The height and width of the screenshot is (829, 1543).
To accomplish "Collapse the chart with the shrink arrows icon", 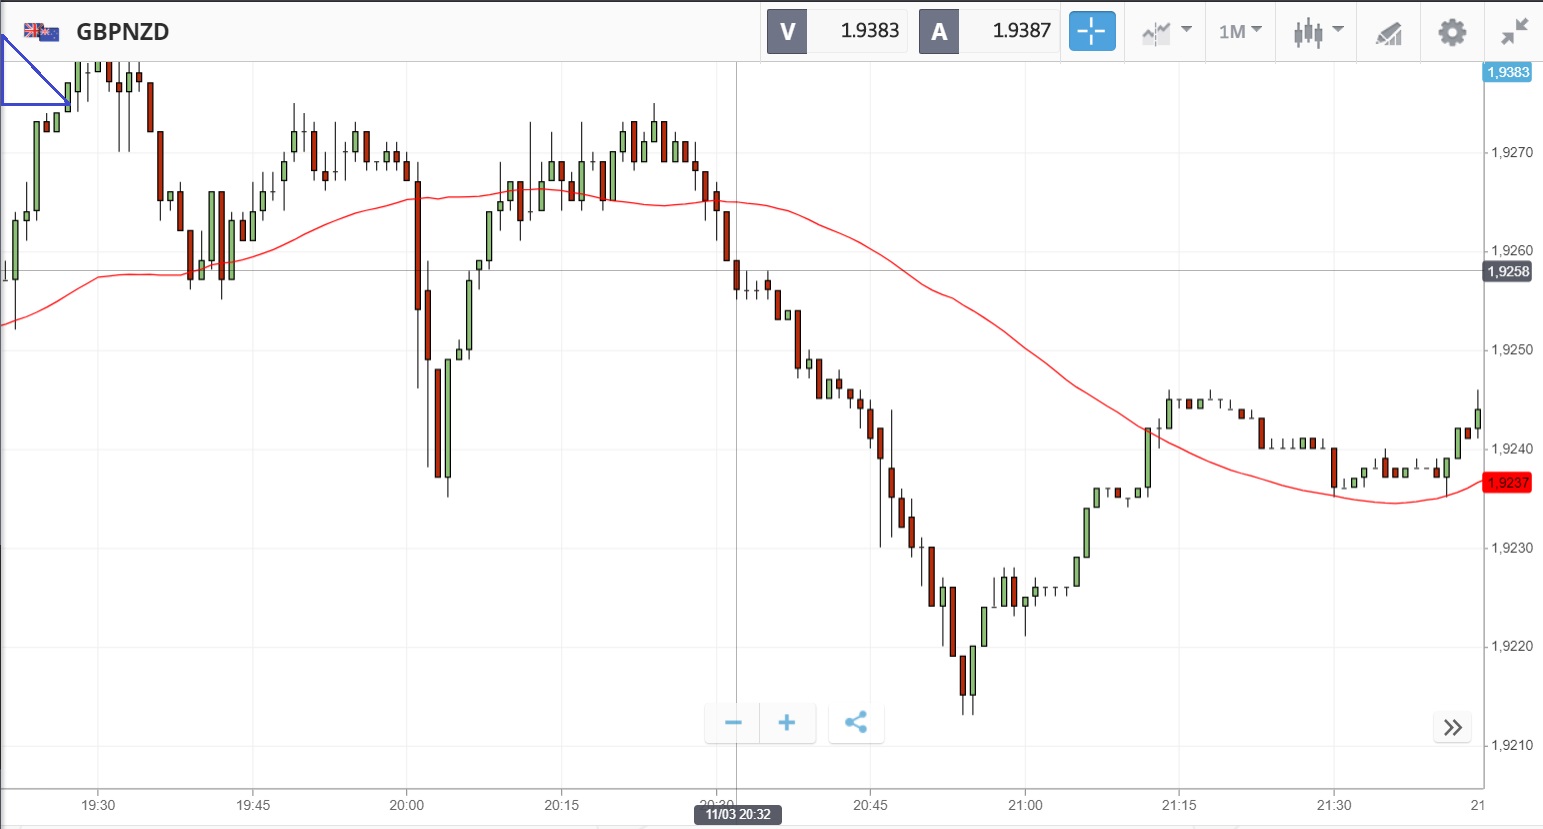I will pyautogui.click(x=1515, y=31).
